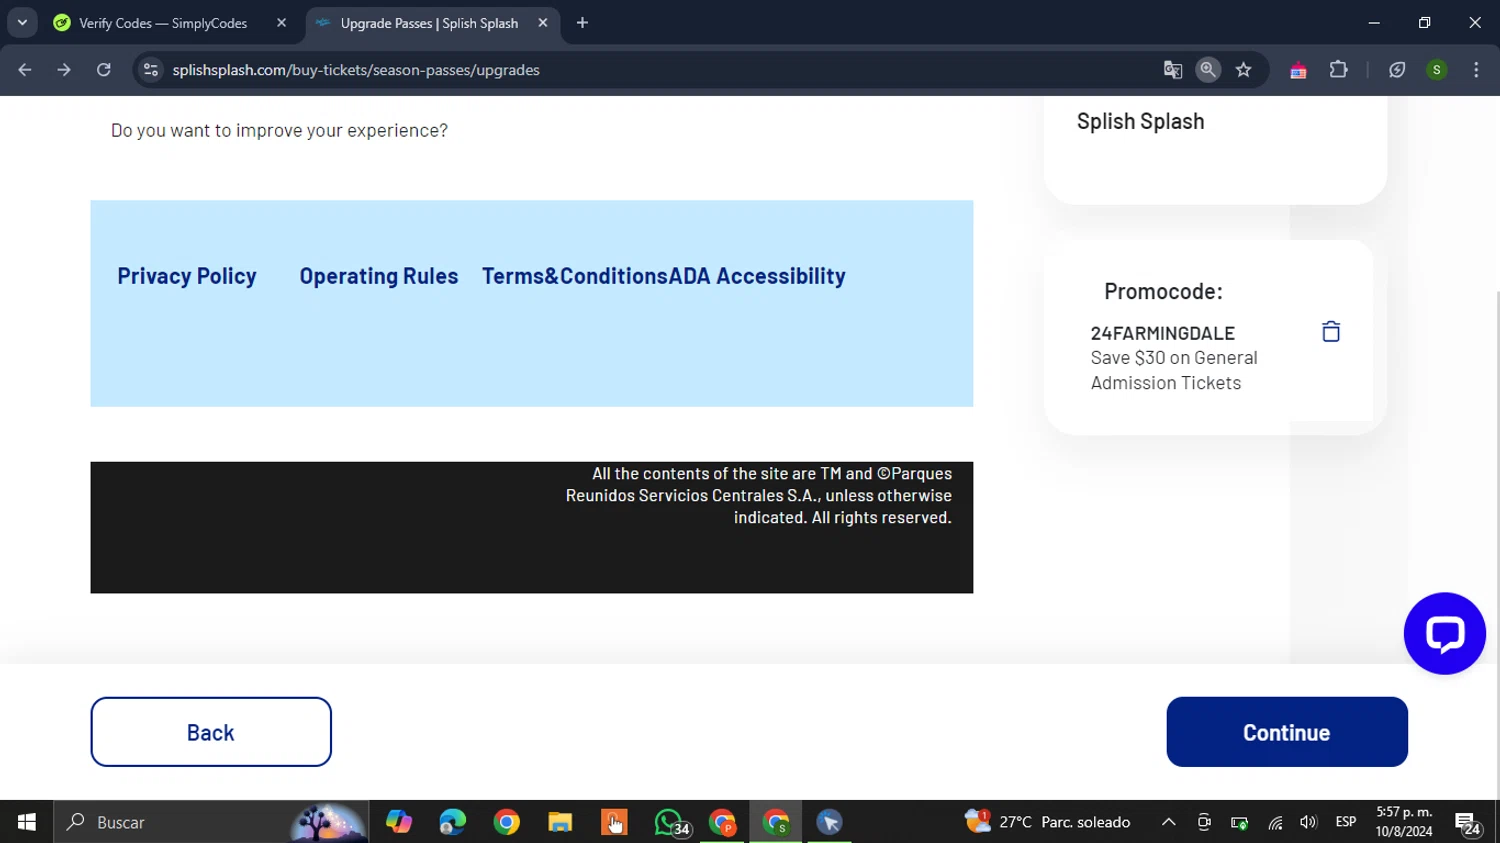Open the Privacy Policy link

(x=187, y=276)
